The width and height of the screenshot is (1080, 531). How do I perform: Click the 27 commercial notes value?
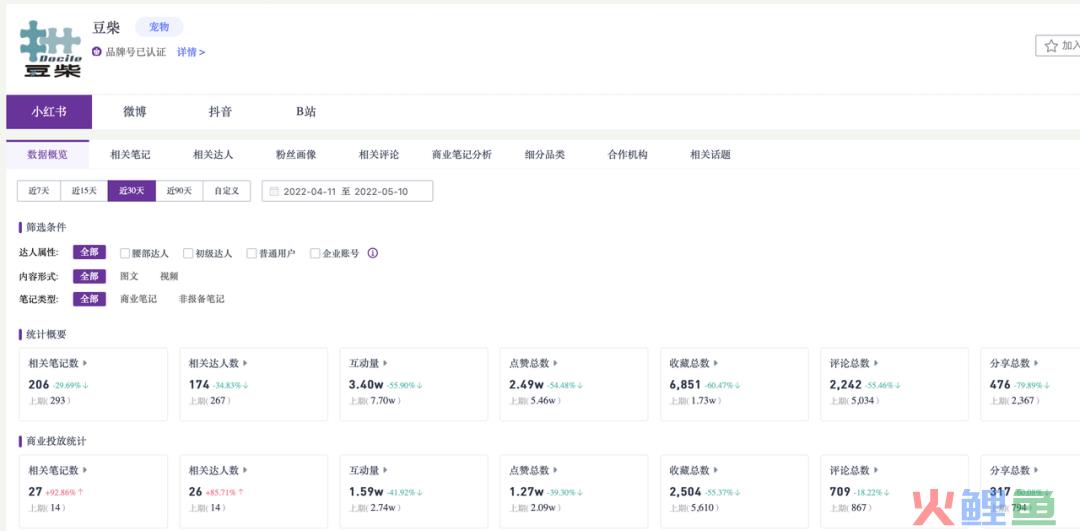(35, 492)
